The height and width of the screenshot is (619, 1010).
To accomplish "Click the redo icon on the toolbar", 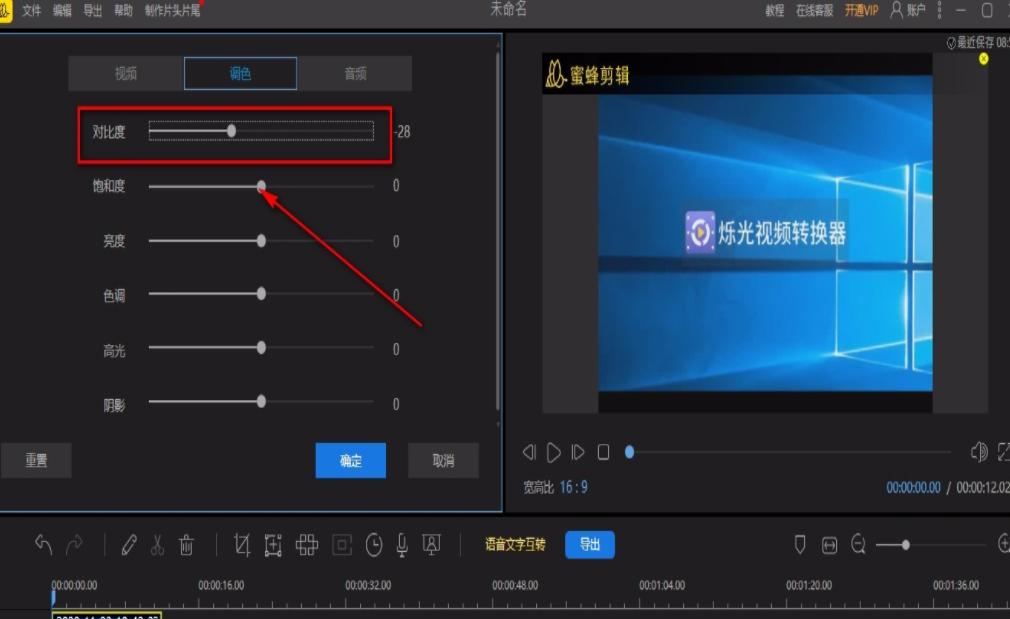I will point(74,544).
